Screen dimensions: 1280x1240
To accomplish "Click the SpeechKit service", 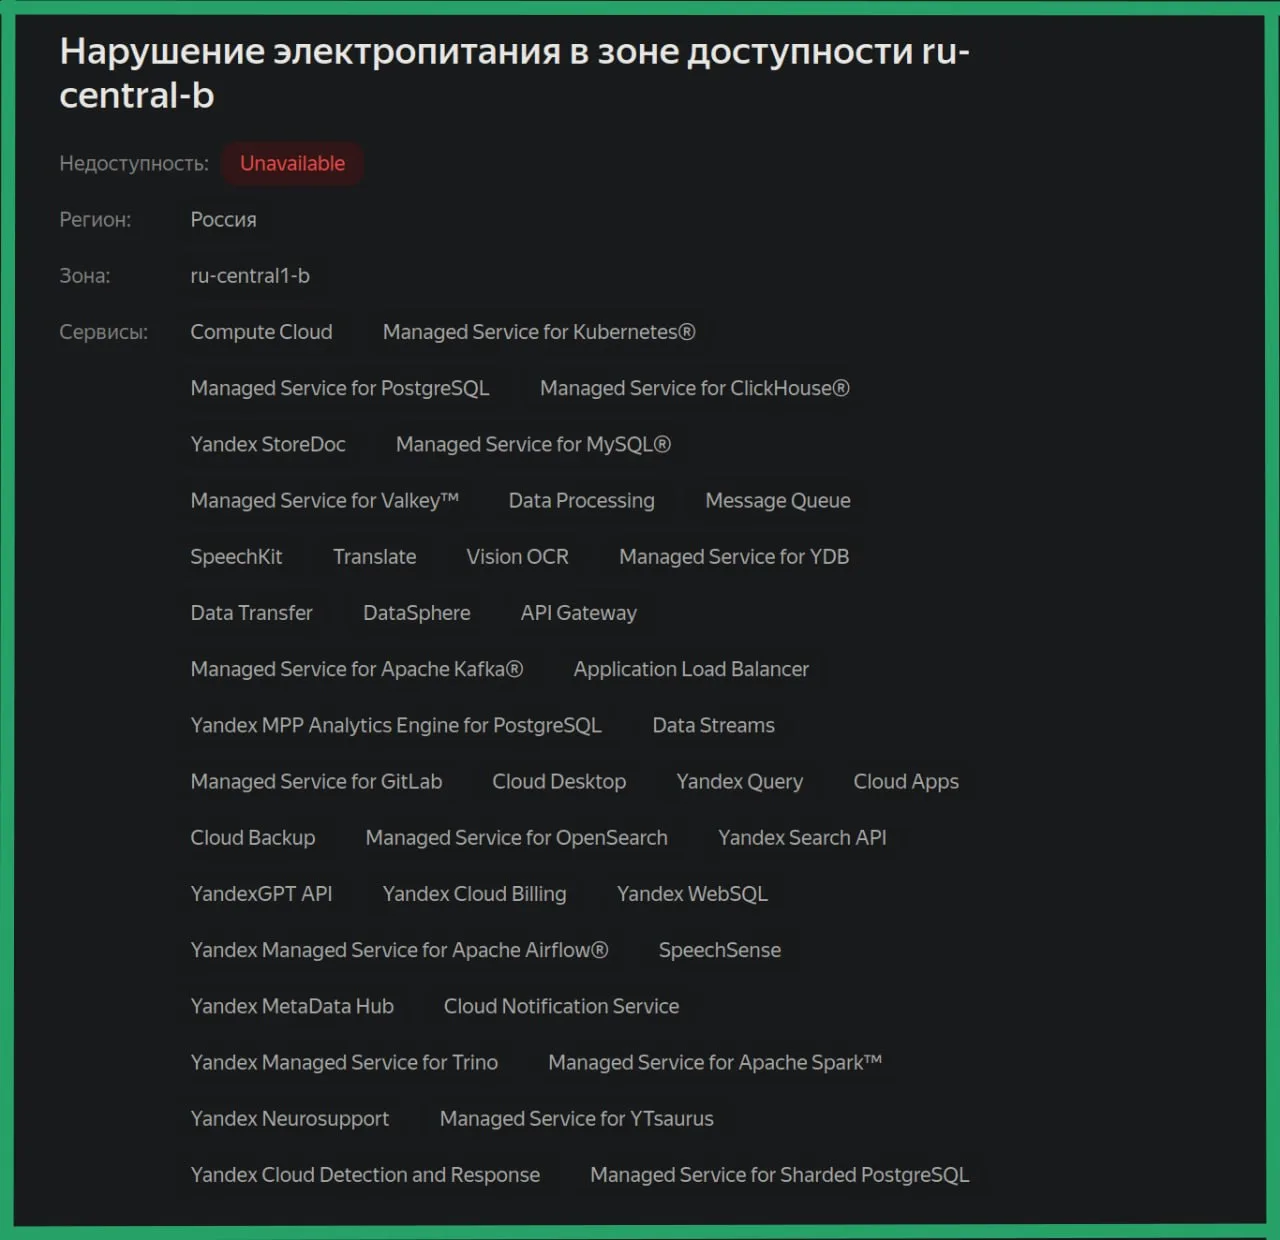I will [236, 556].
